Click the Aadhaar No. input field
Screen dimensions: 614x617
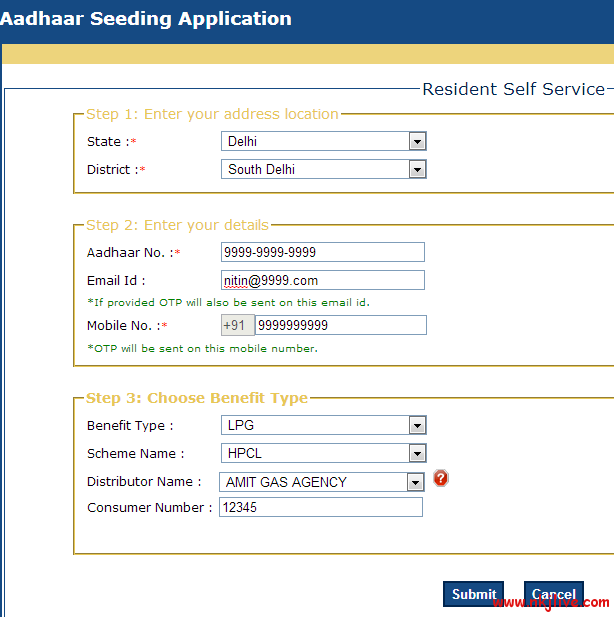(323, 252)
